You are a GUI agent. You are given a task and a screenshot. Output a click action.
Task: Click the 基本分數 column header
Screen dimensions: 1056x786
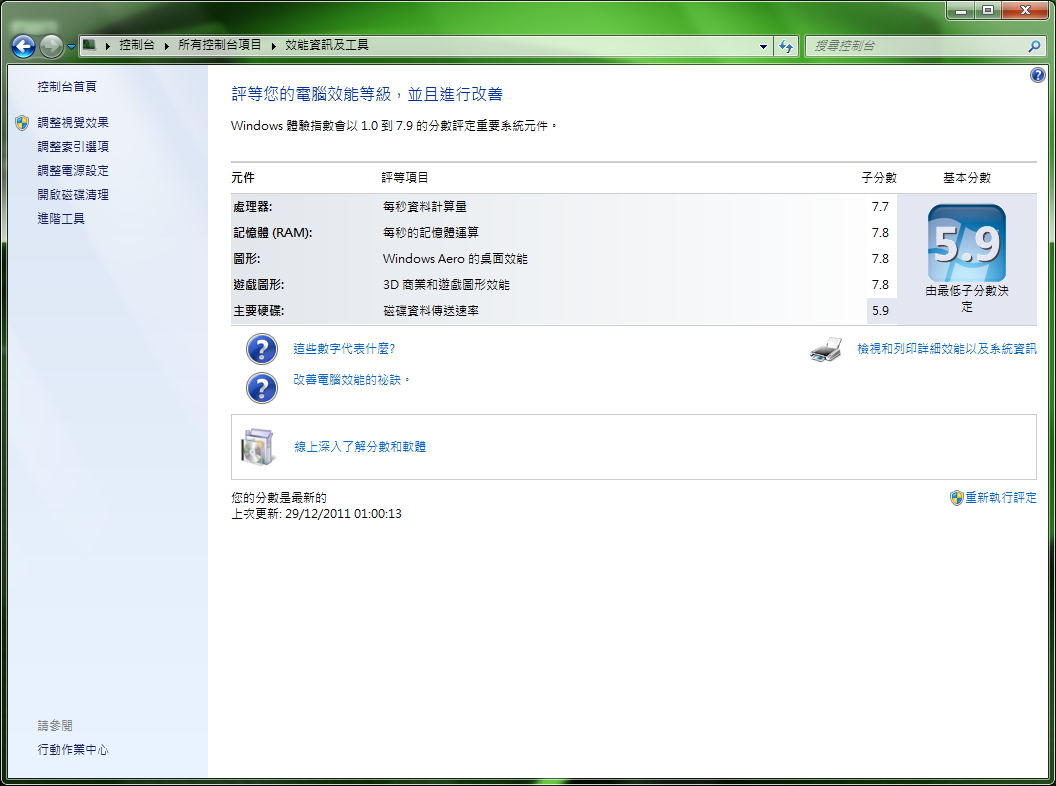(x=966, y=178)
